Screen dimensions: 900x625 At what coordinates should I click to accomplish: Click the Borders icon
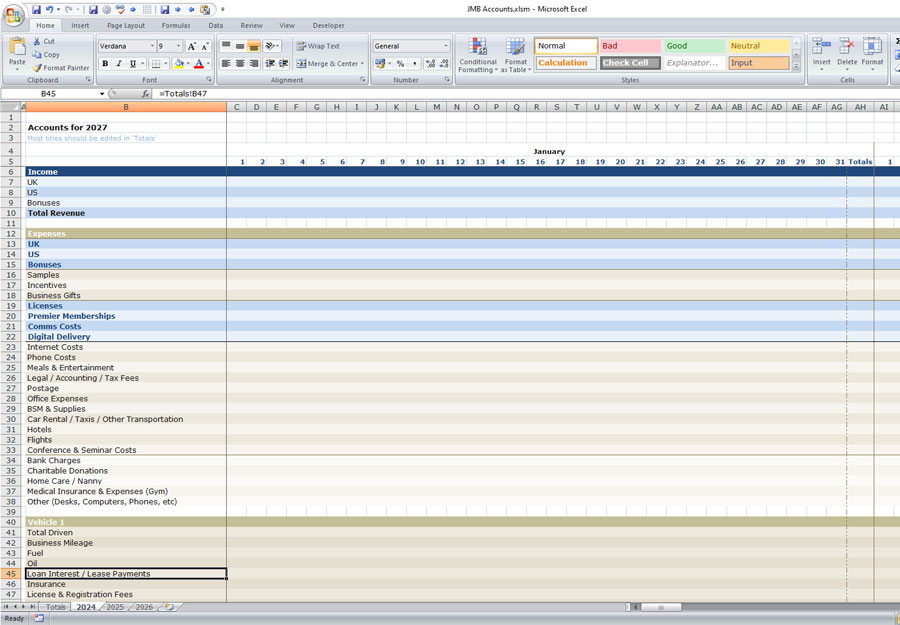coord(156,64)
